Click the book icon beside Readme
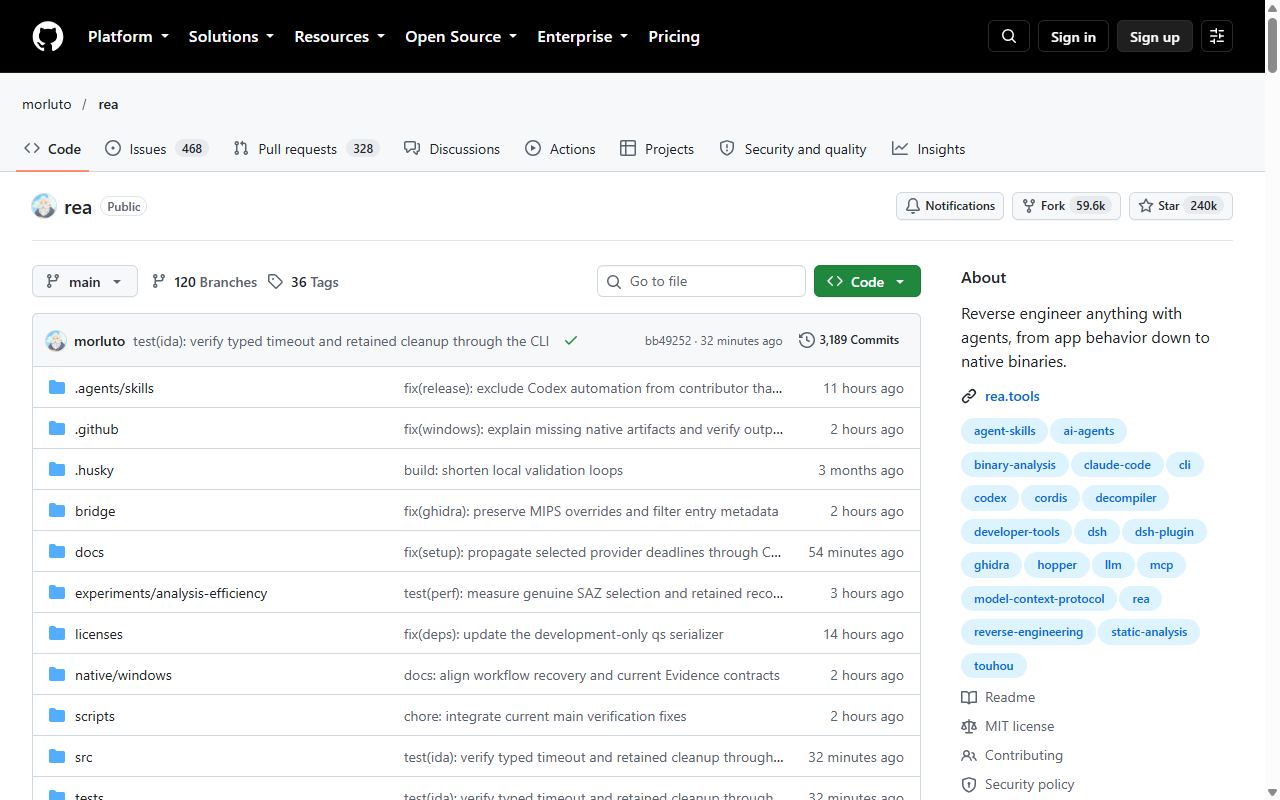This screenshot has height=800, width=1280. tap(969, 697)
